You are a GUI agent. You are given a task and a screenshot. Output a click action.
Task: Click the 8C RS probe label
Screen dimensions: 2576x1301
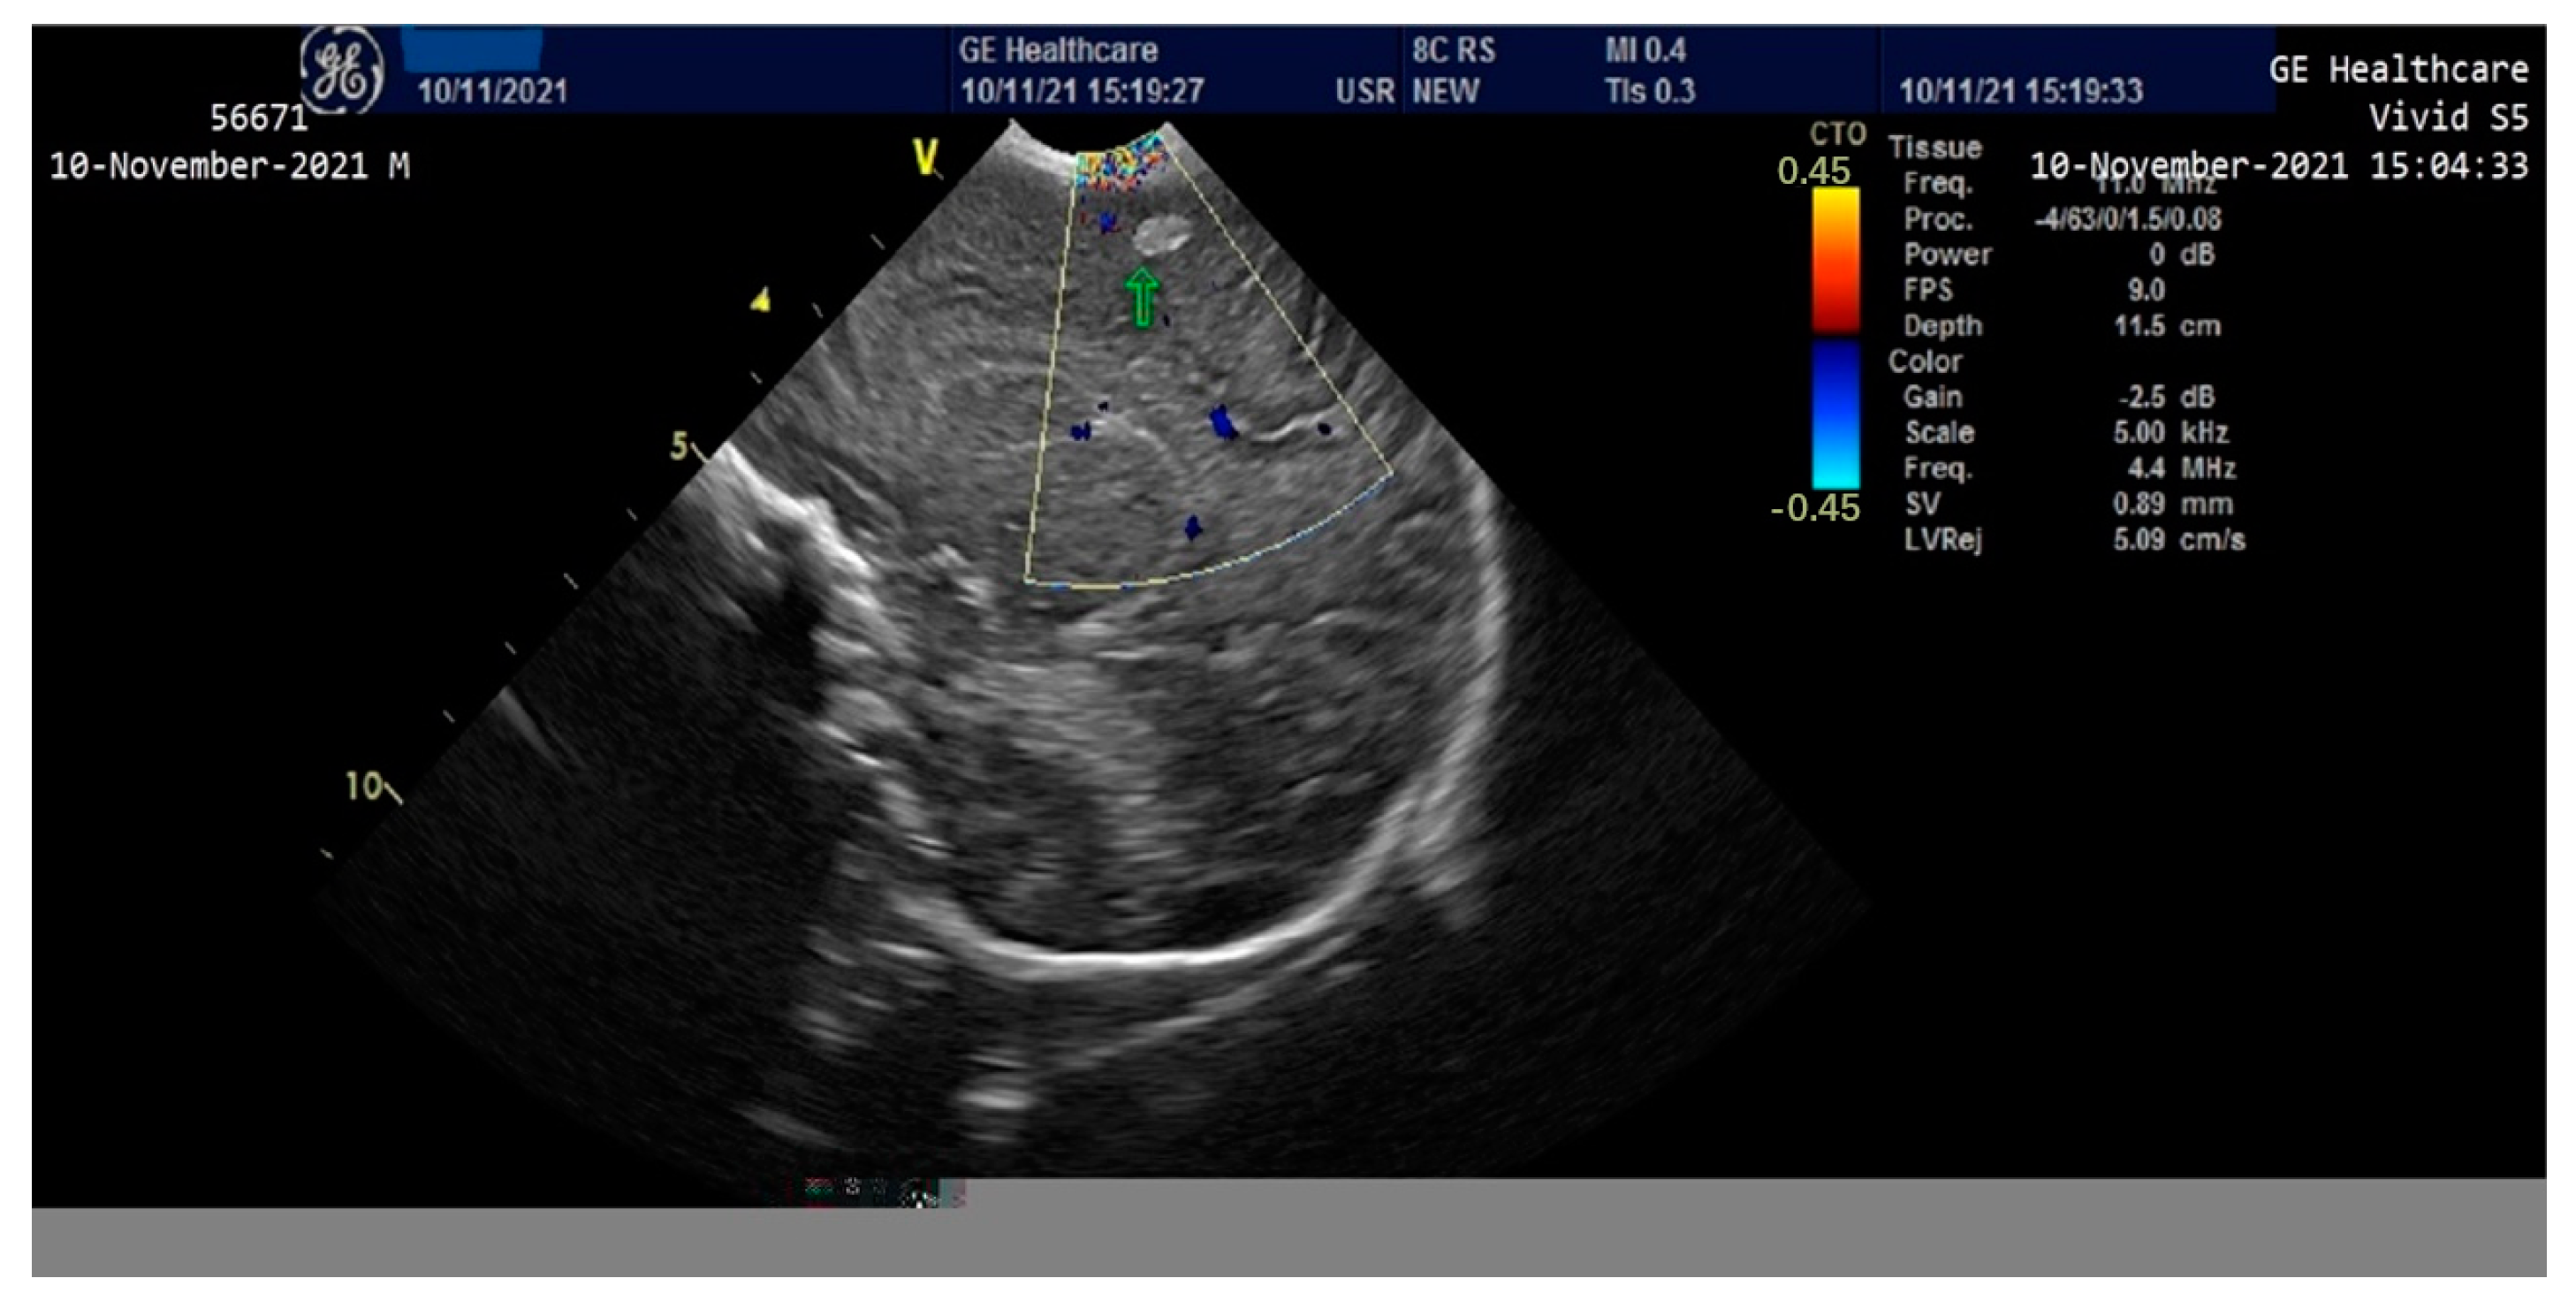tap(1453, 50)
